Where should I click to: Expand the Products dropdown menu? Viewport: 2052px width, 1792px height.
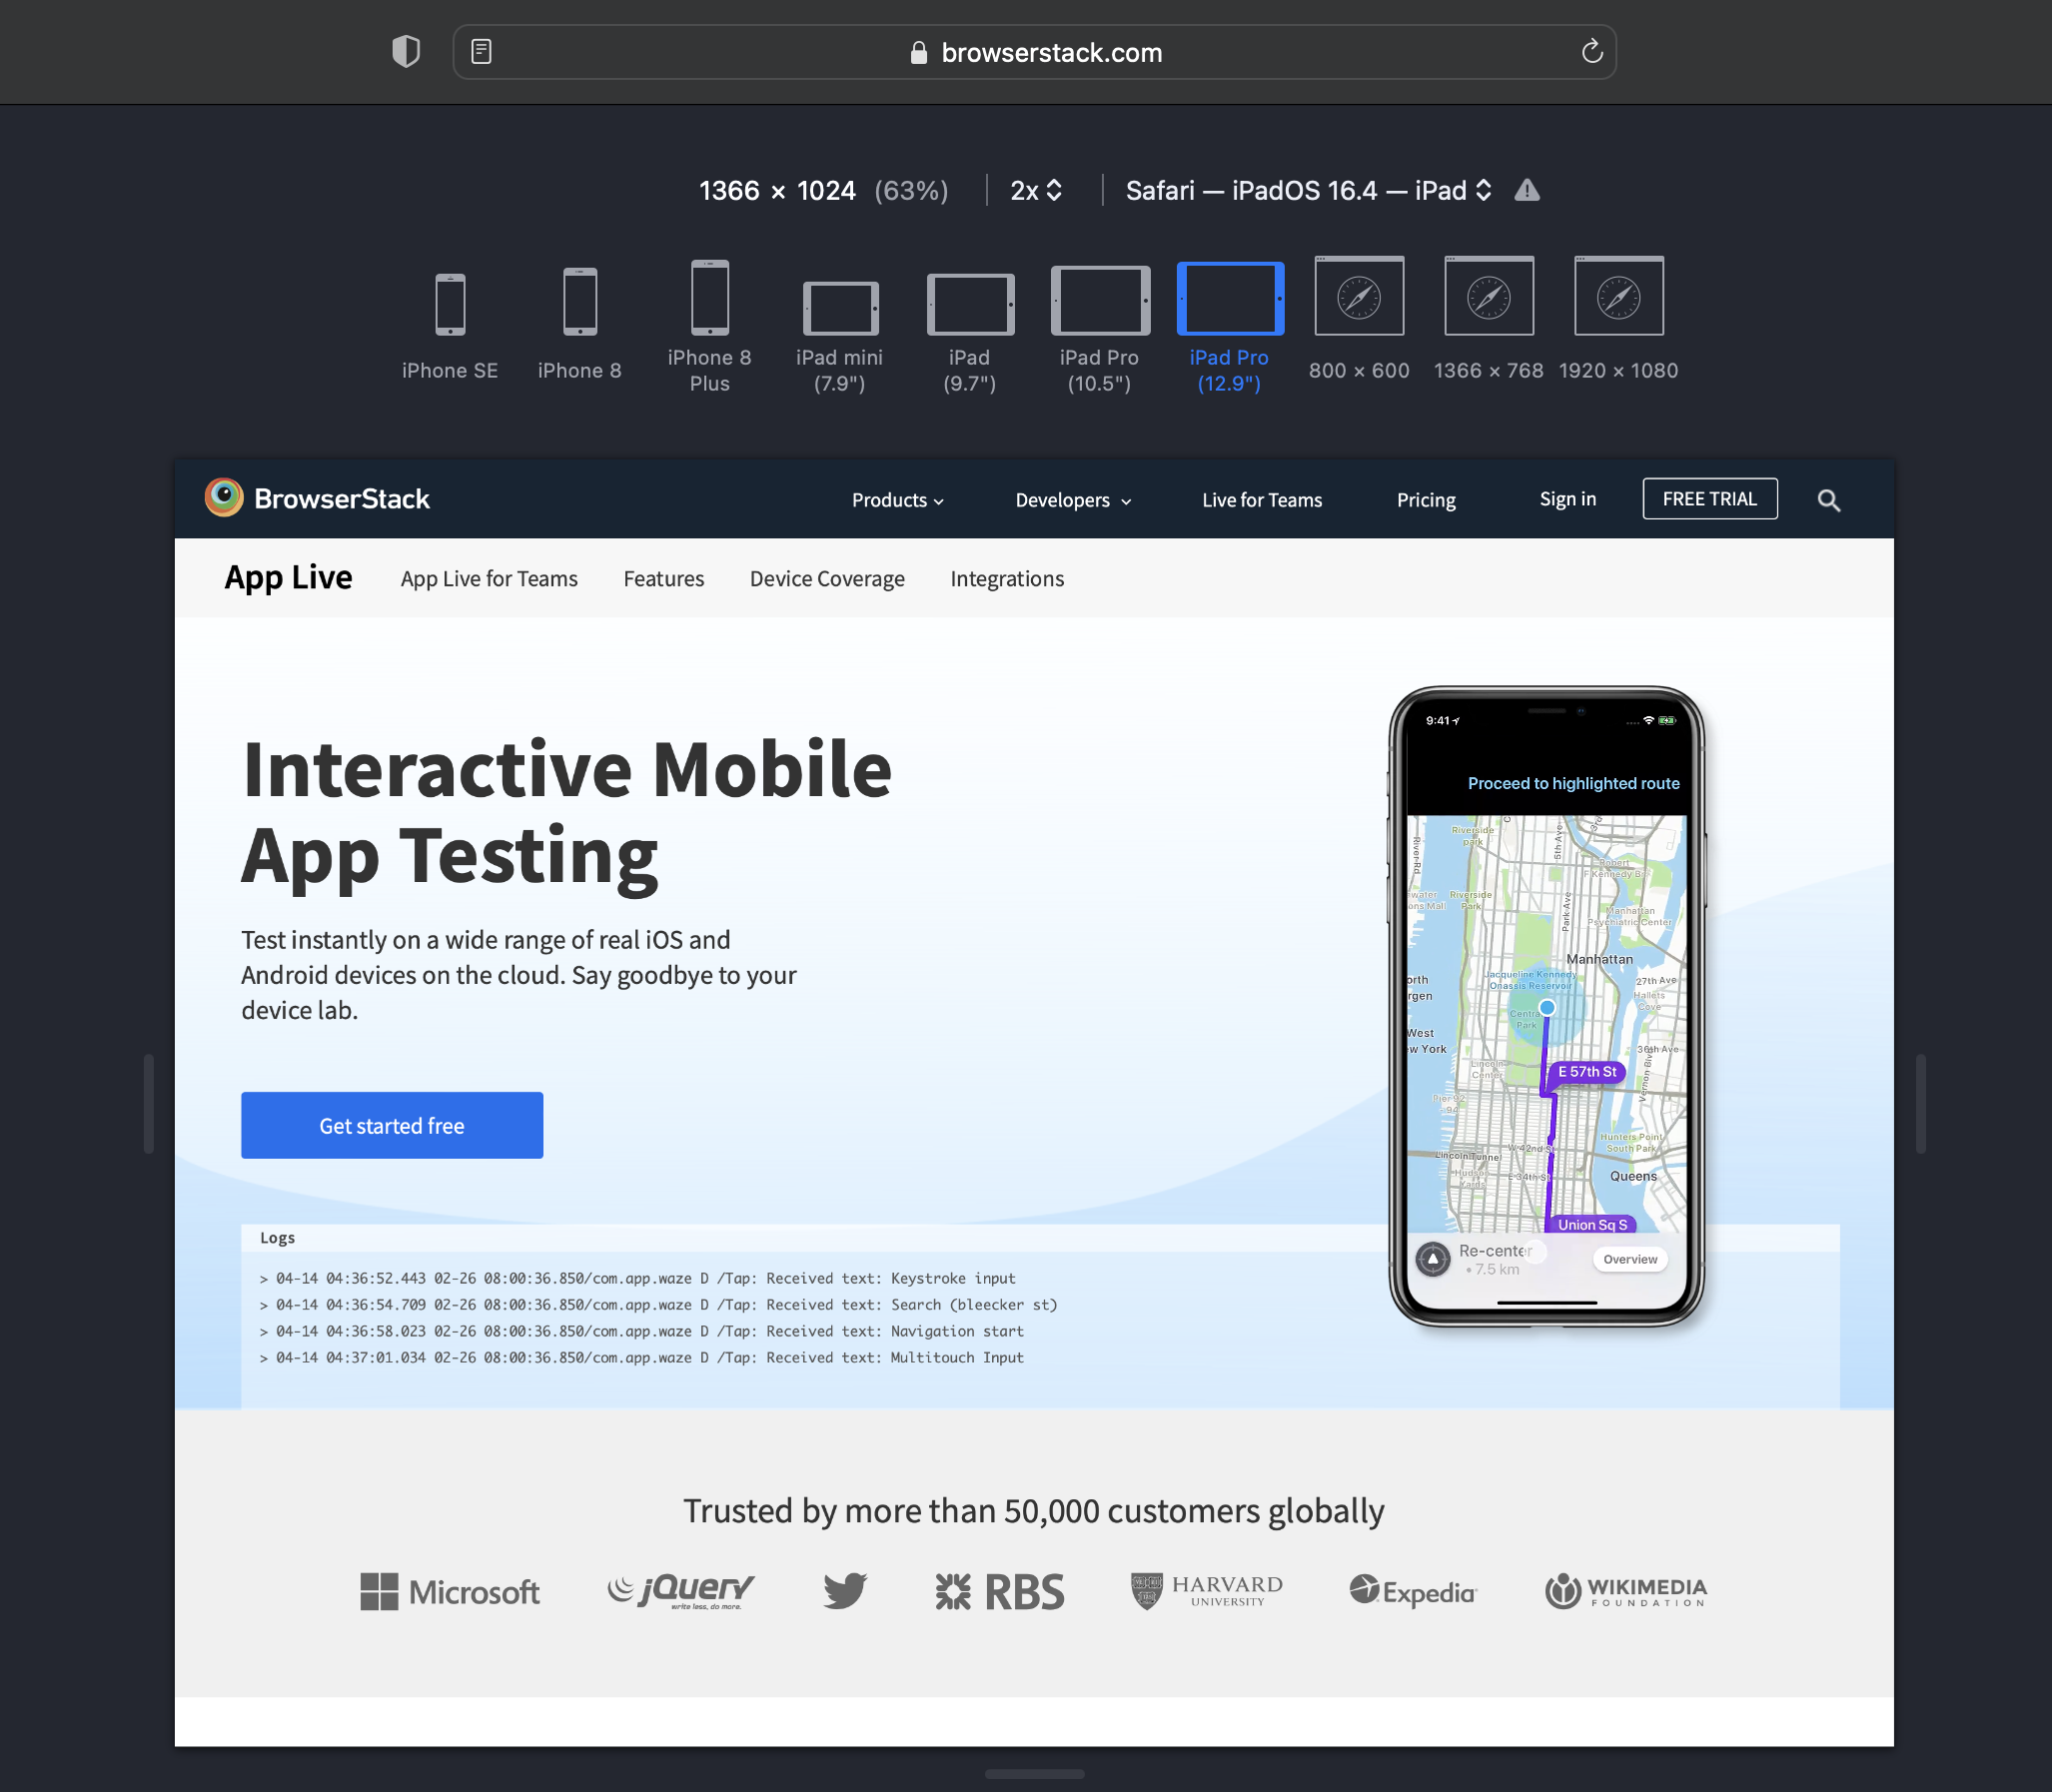[895, 499]
